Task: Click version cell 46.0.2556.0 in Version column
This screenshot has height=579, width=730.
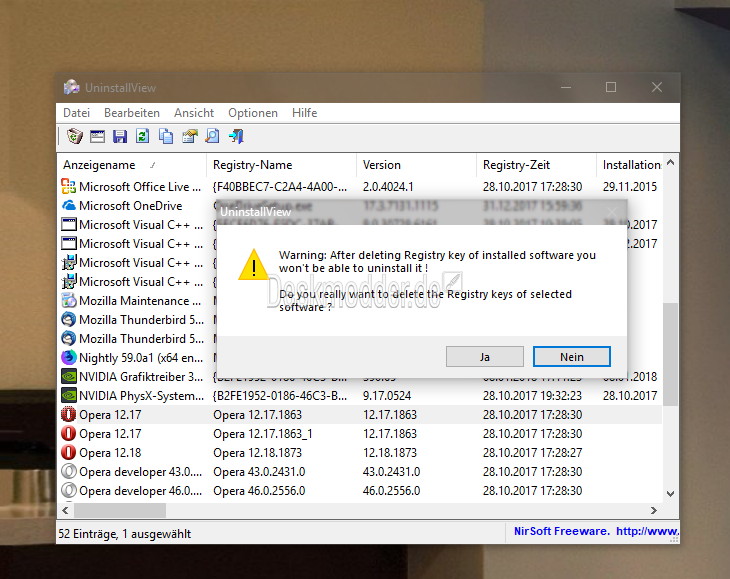Action: [391, 491]
